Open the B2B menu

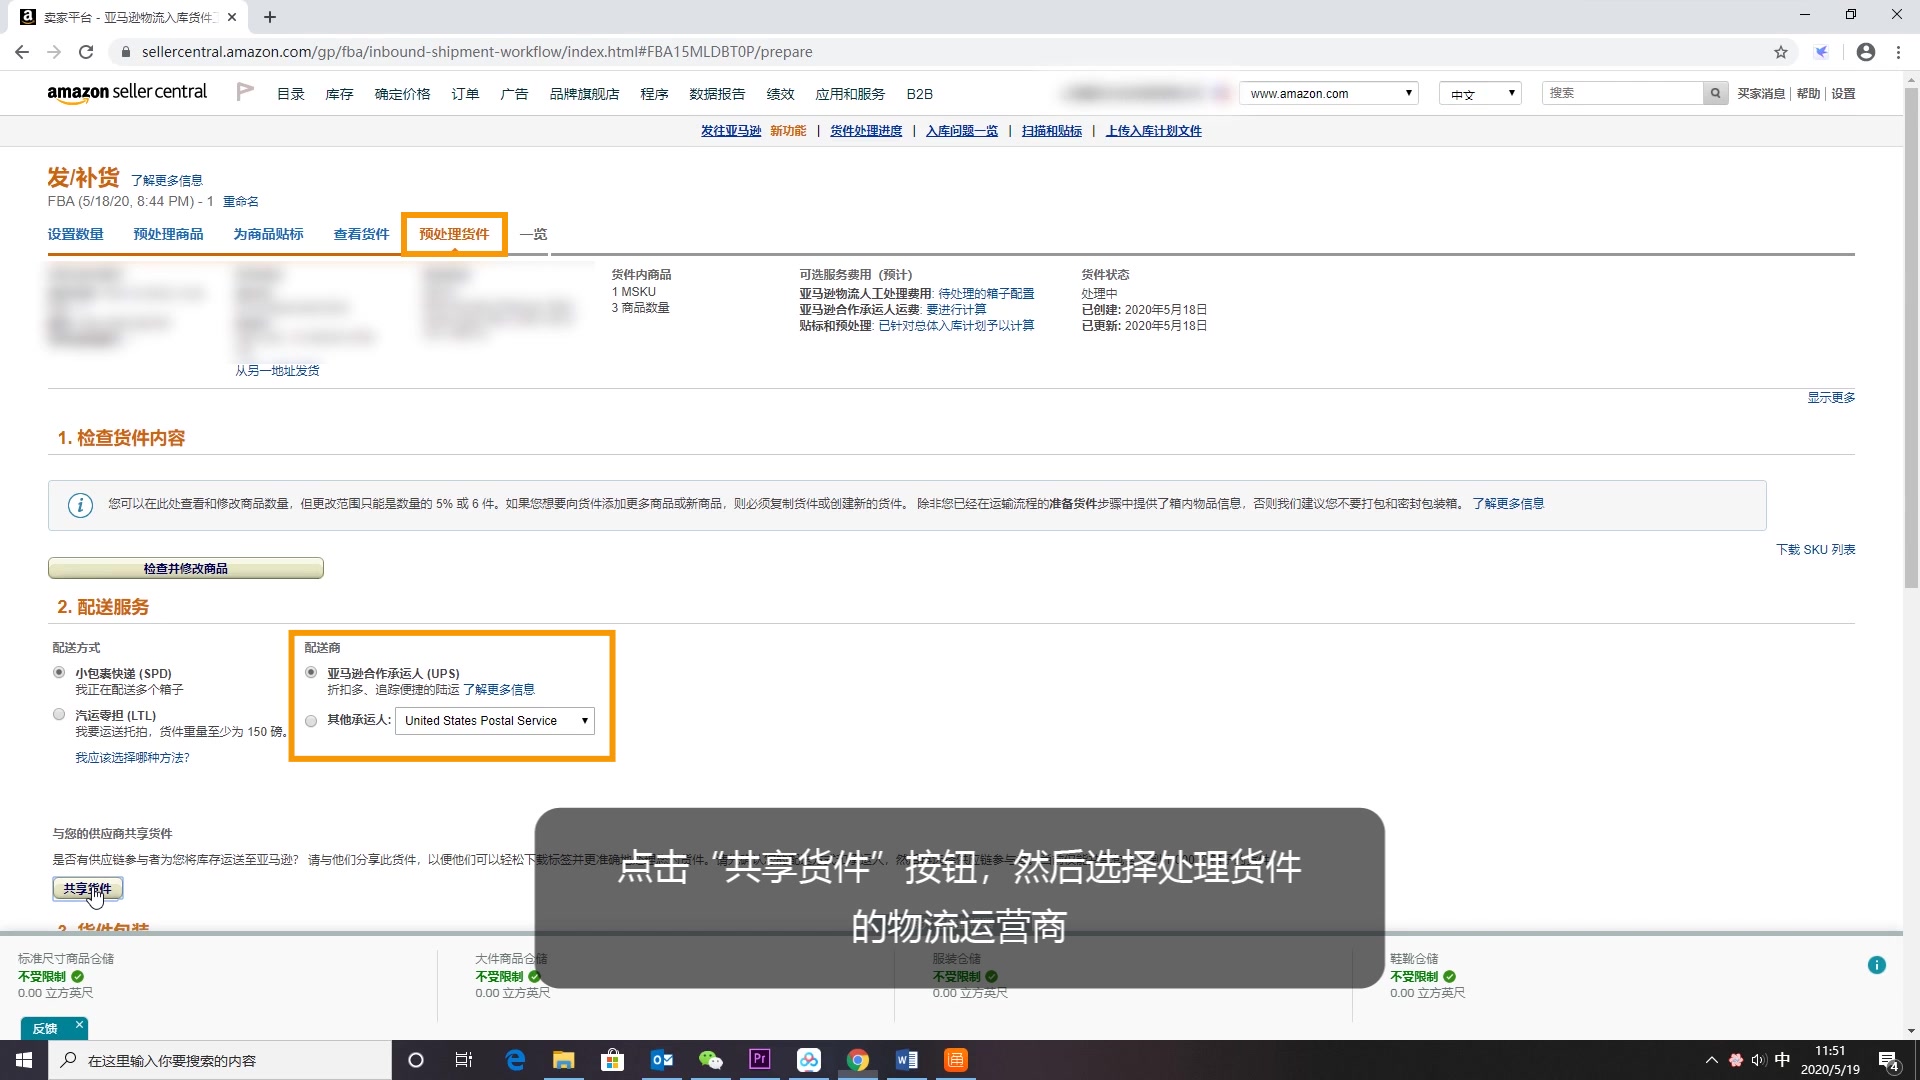click(919, 94)
